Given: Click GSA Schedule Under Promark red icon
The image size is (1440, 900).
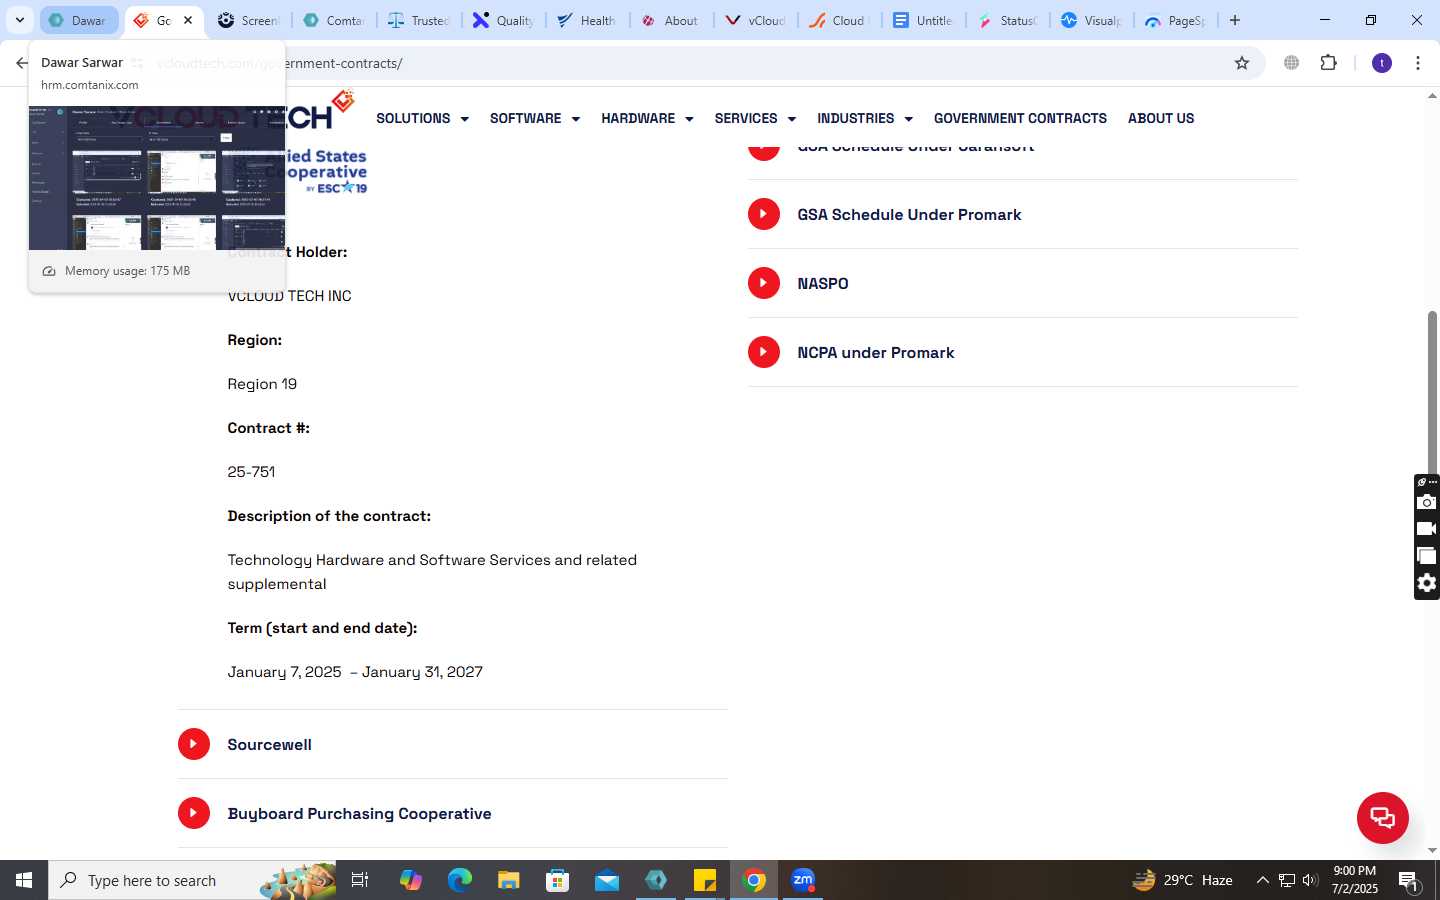Looking at the screenshot, I should (764, 214).
